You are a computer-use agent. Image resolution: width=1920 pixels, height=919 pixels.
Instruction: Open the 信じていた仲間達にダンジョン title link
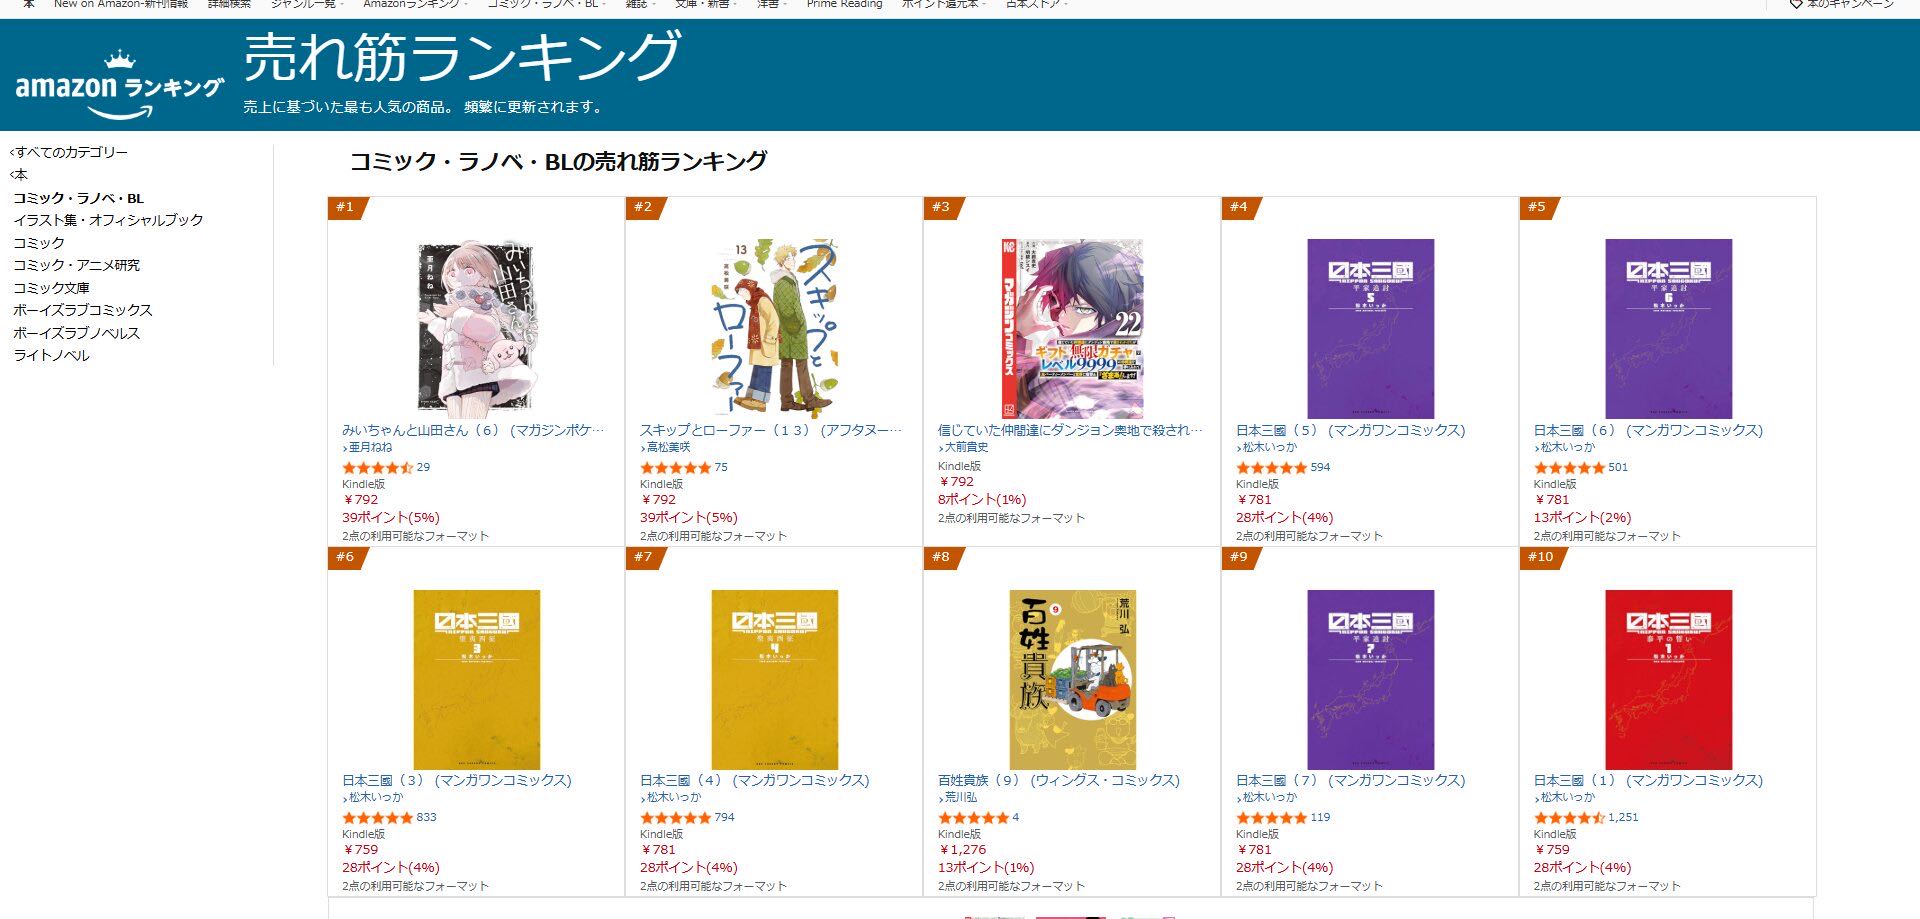coord(1071,430)
